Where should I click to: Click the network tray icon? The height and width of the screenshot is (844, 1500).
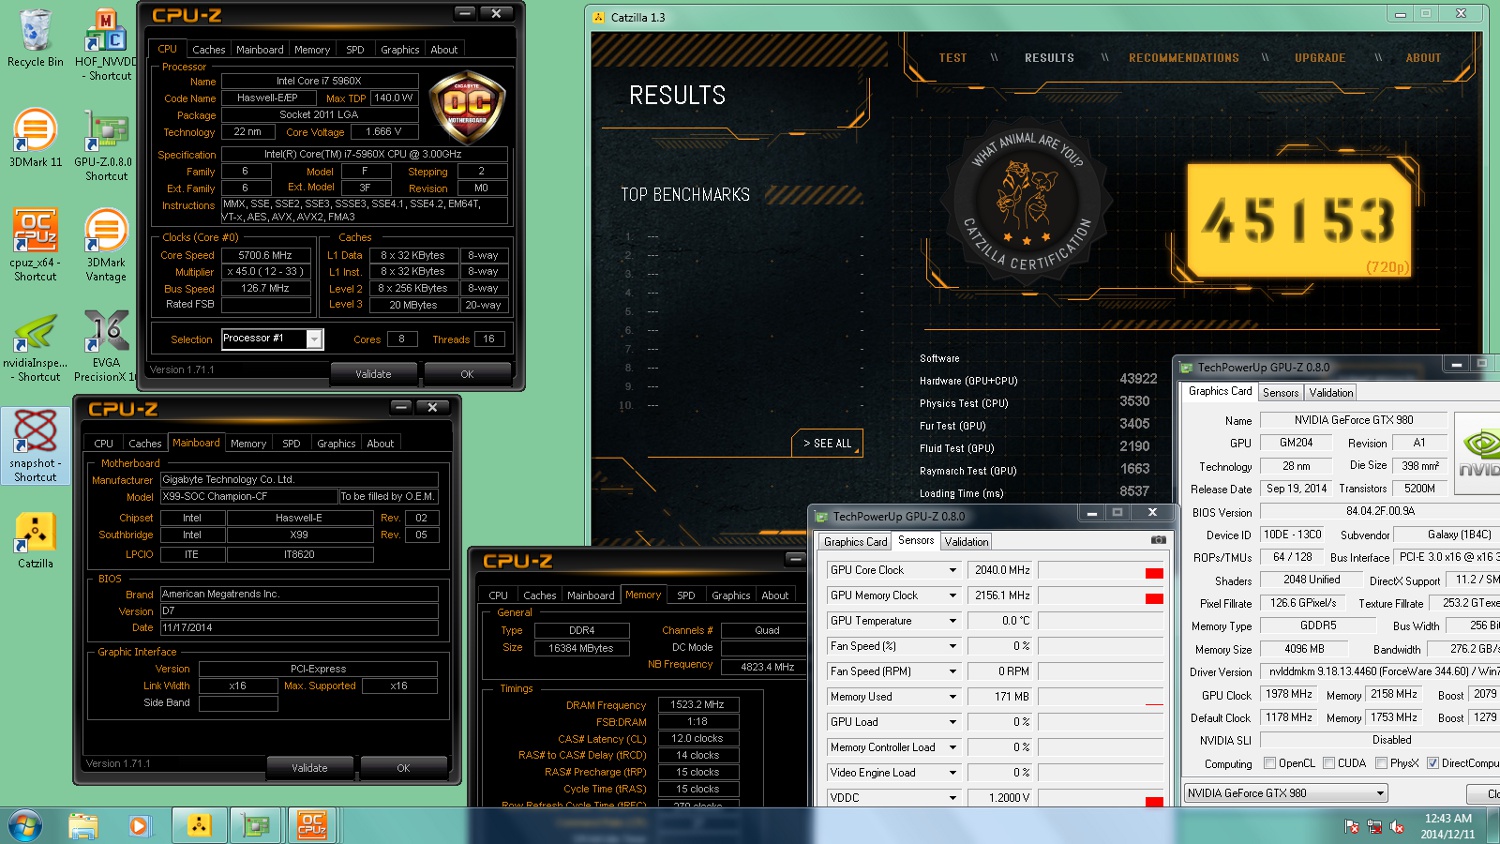click(x=1374, y=827)
